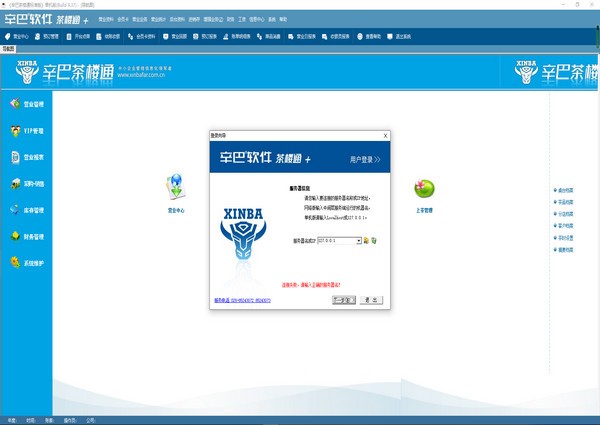Click the yellow icon beside server IP field

(366, 240)
